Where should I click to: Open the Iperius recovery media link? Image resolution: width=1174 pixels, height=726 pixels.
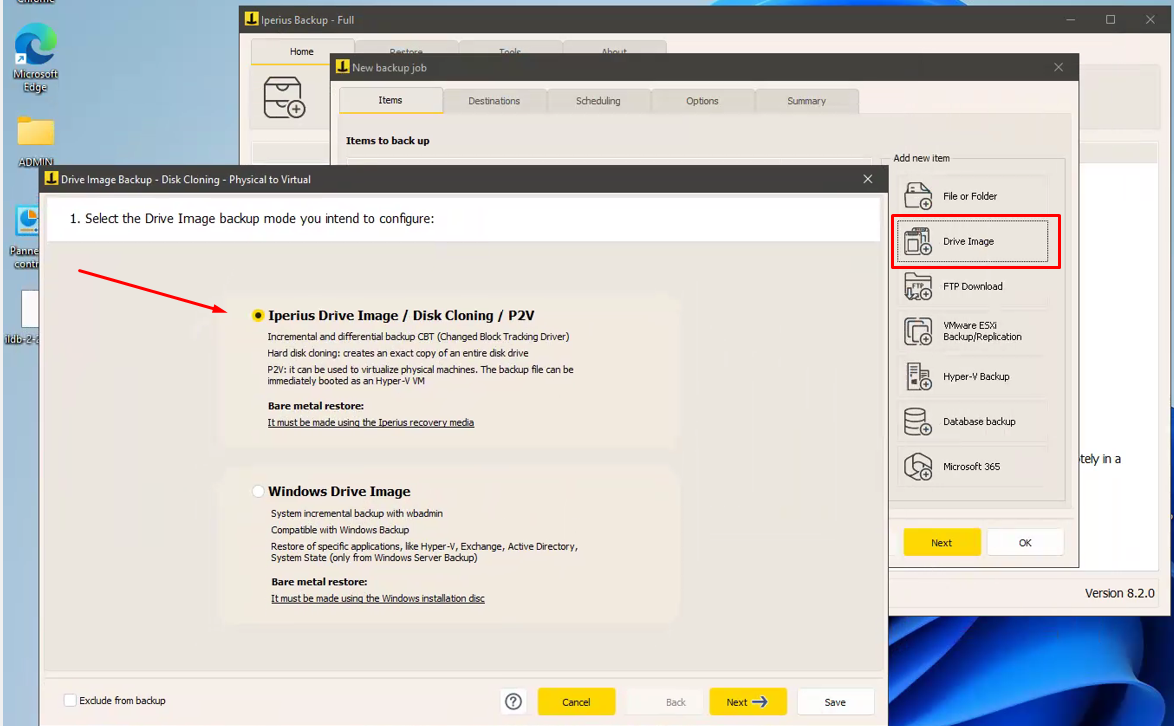371,423
